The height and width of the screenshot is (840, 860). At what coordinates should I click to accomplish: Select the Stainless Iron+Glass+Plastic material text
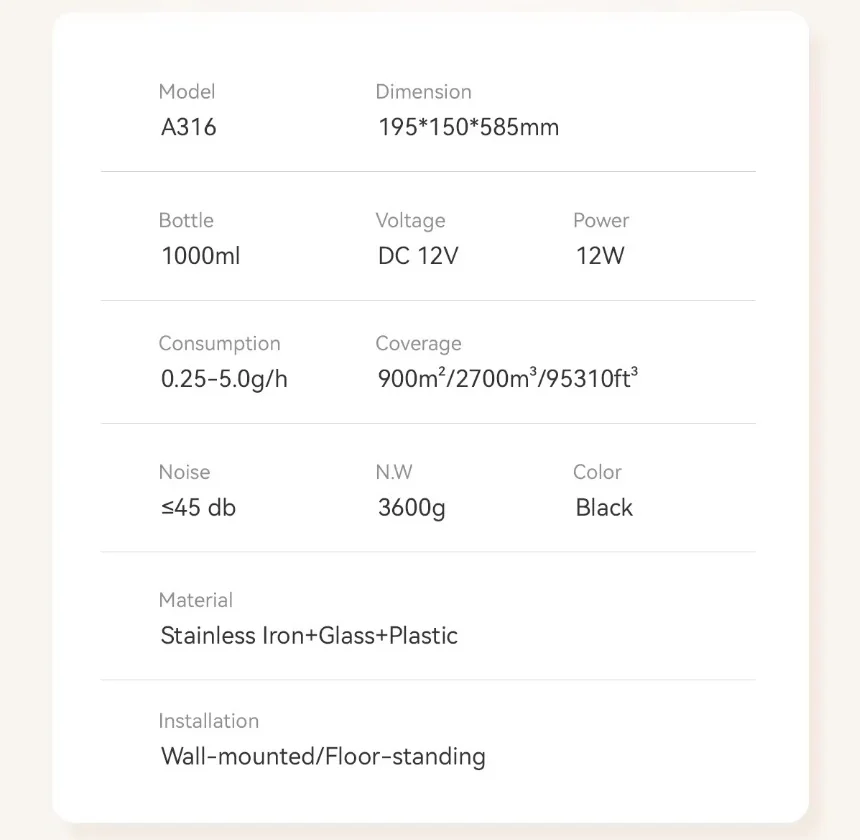coord(309,636)
